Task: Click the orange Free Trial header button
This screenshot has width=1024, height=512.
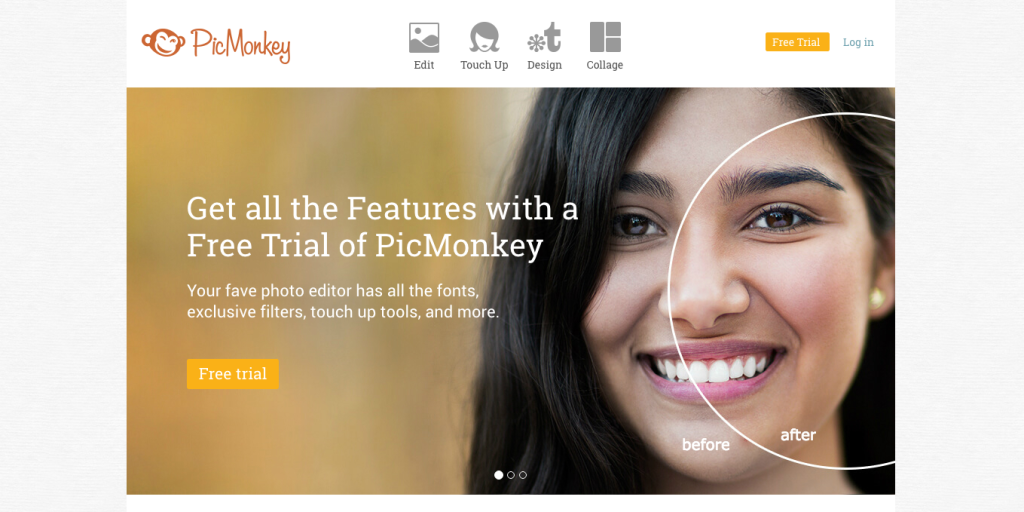Action: pyautogui.click(x=797, y=42)
